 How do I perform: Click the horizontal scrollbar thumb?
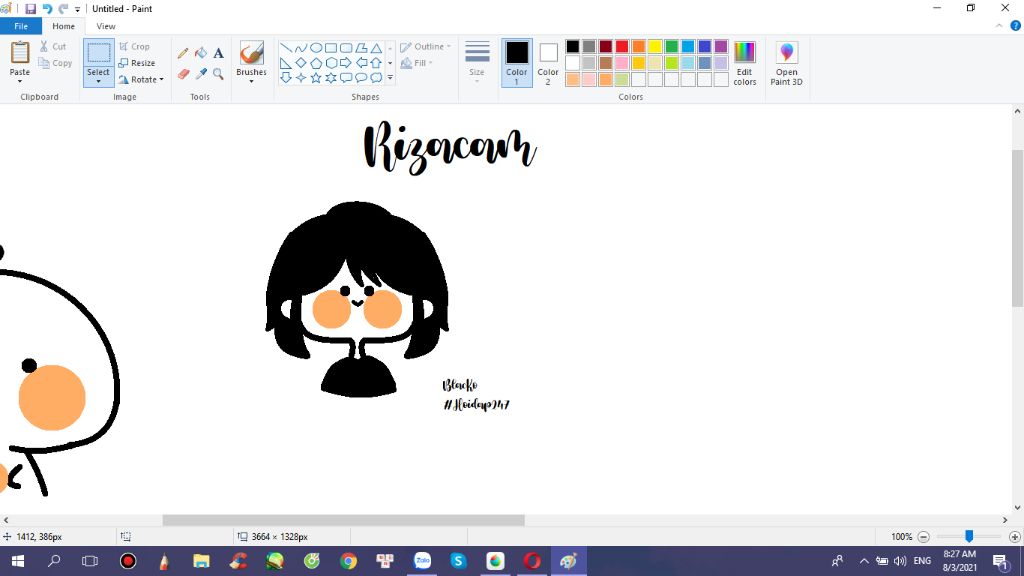344,520
